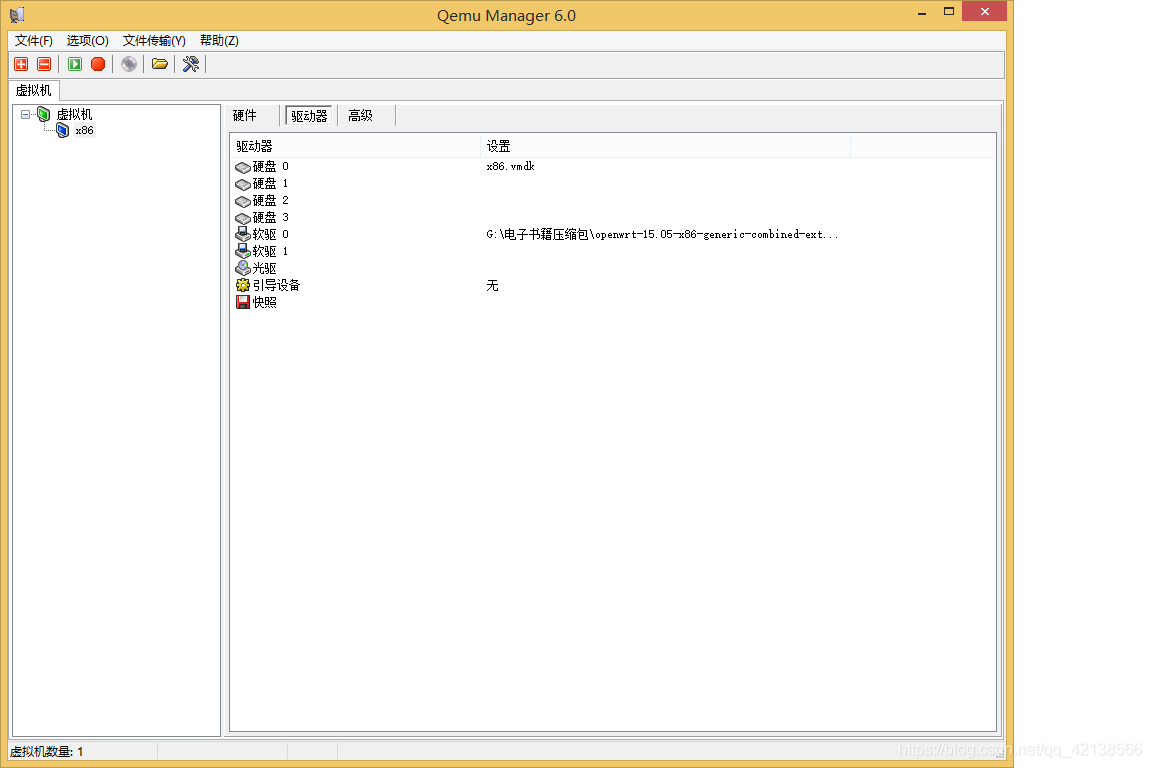
Task: Minimize the Qemu Manager window
Action: 922,12
